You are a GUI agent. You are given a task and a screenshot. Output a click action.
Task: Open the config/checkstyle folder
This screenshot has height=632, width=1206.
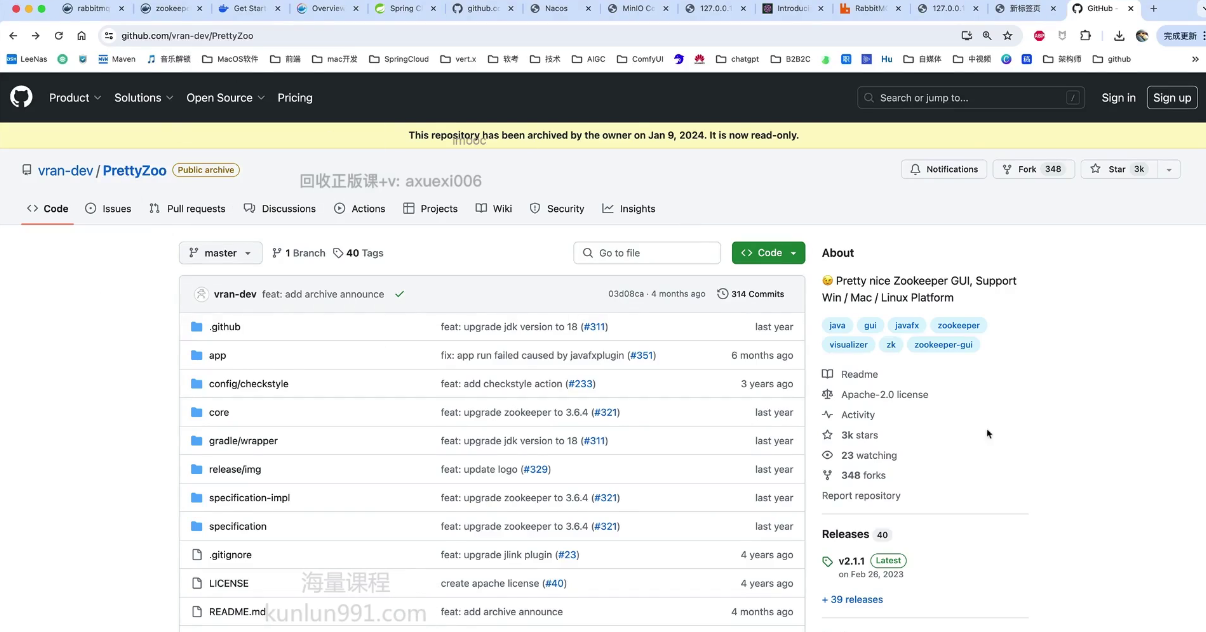tap(249, 384)
